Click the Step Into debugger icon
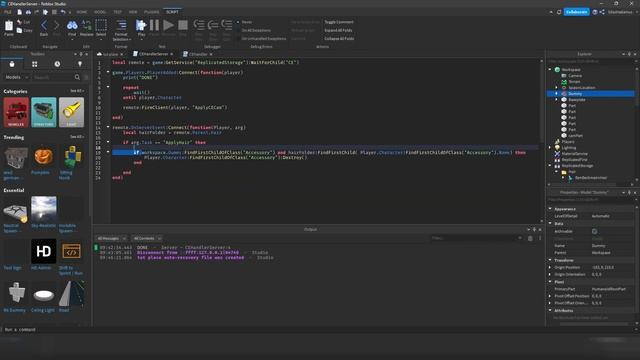The image size is (640, 360). click(199, 25)
